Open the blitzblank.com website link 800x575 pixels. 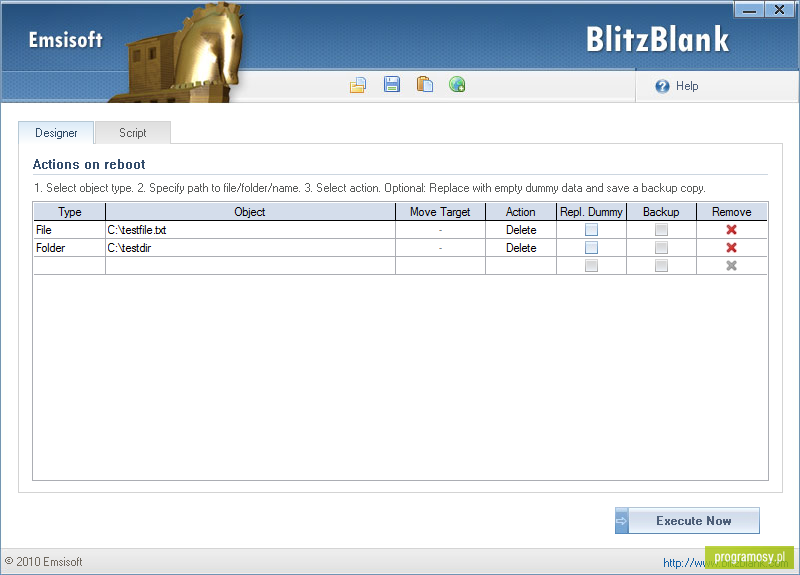726,563
